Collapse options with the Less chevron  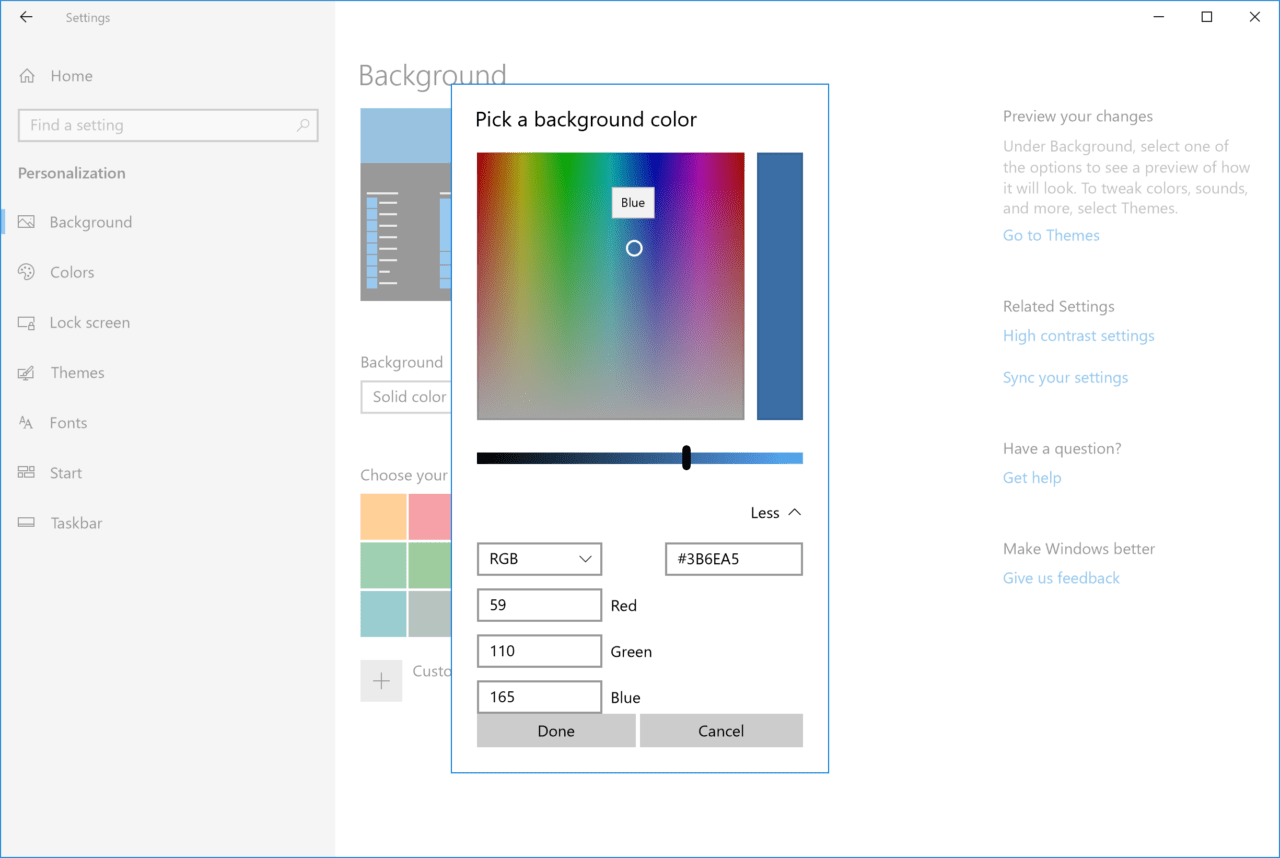pyautogui.click(x=794, y=512)
